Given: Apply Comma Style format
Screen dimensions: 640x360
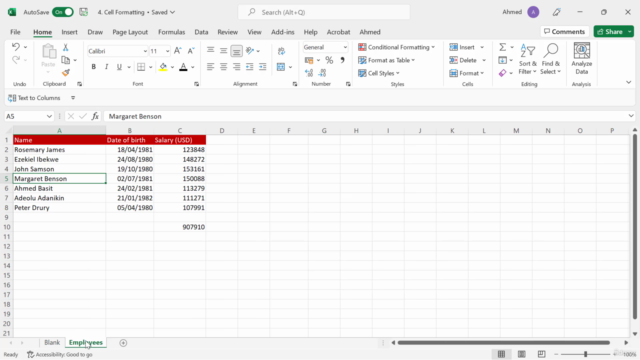Looking at the screenshot, I should point(342,60).
